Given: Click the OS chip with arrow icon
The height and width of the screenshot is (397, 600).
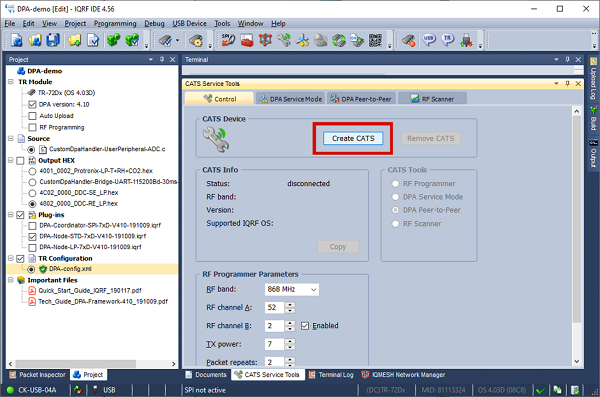Looking at the screenshot, I should (357, 40).
